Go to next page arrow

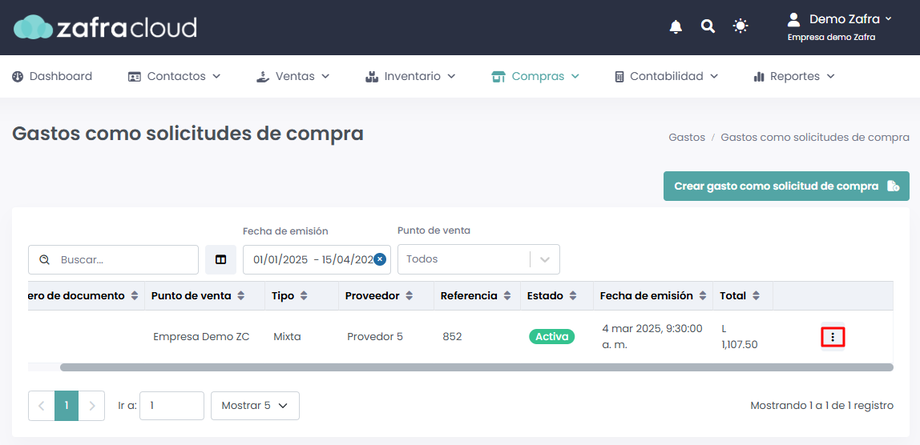pos(92,406)
